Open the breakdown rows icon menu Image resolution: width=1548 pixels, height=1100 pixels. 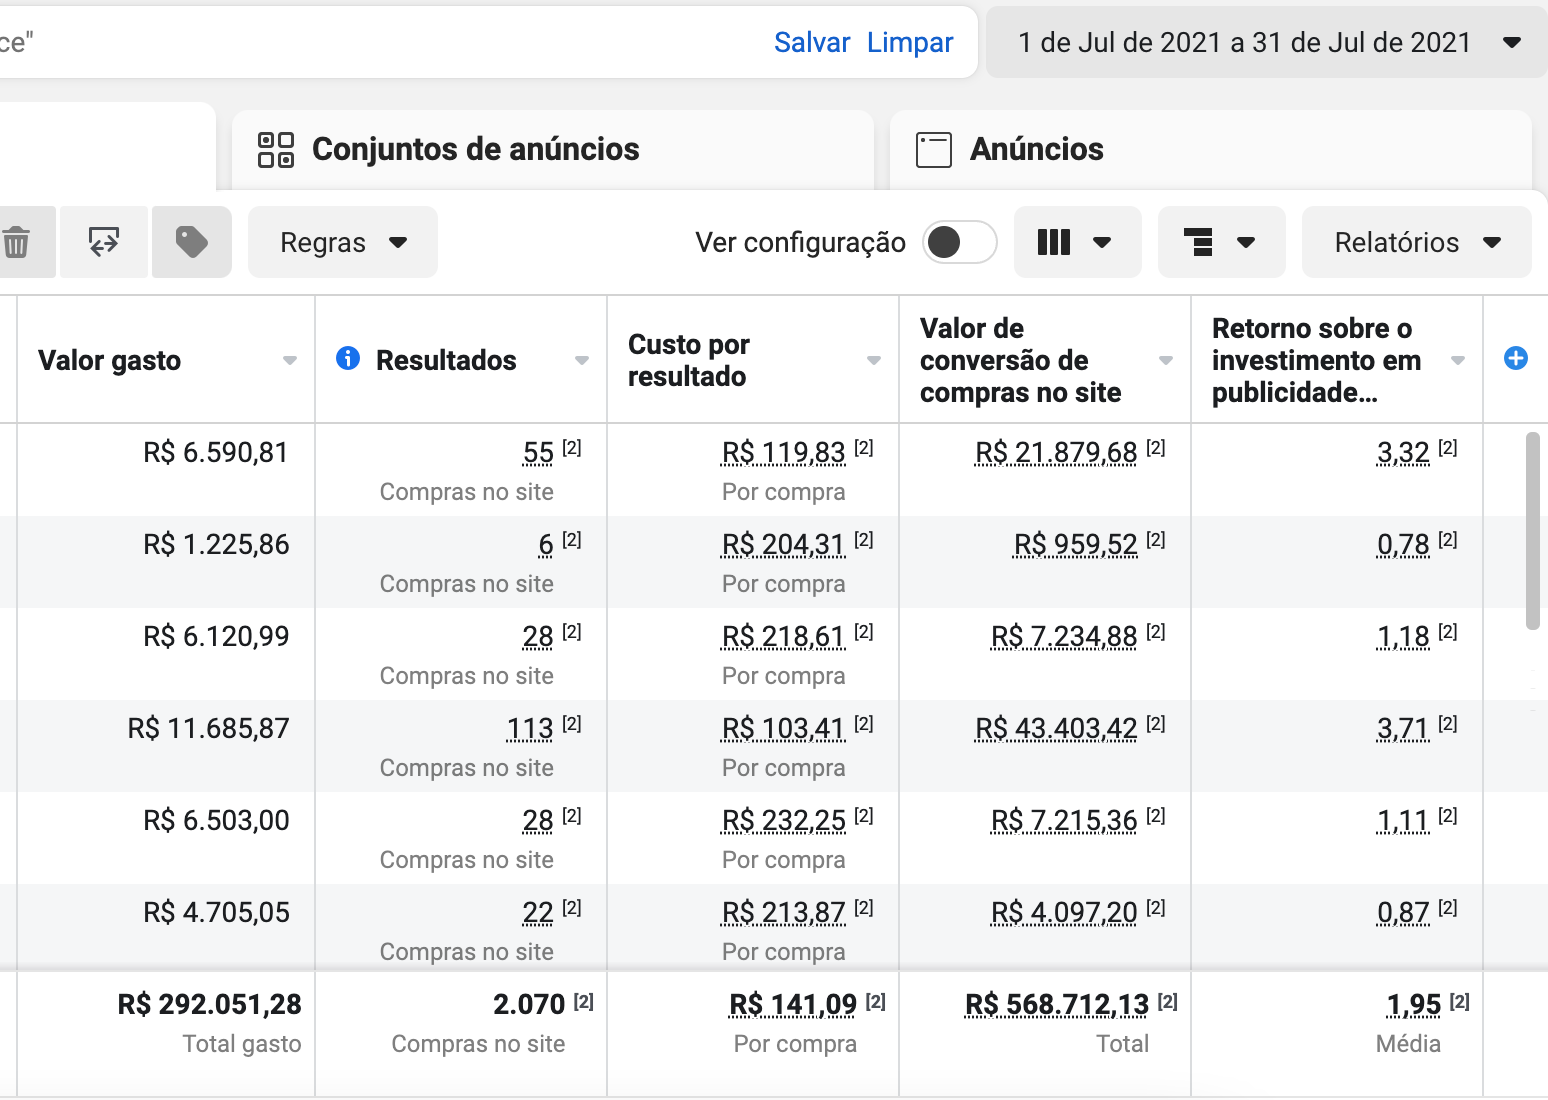tap(1221, 242)
